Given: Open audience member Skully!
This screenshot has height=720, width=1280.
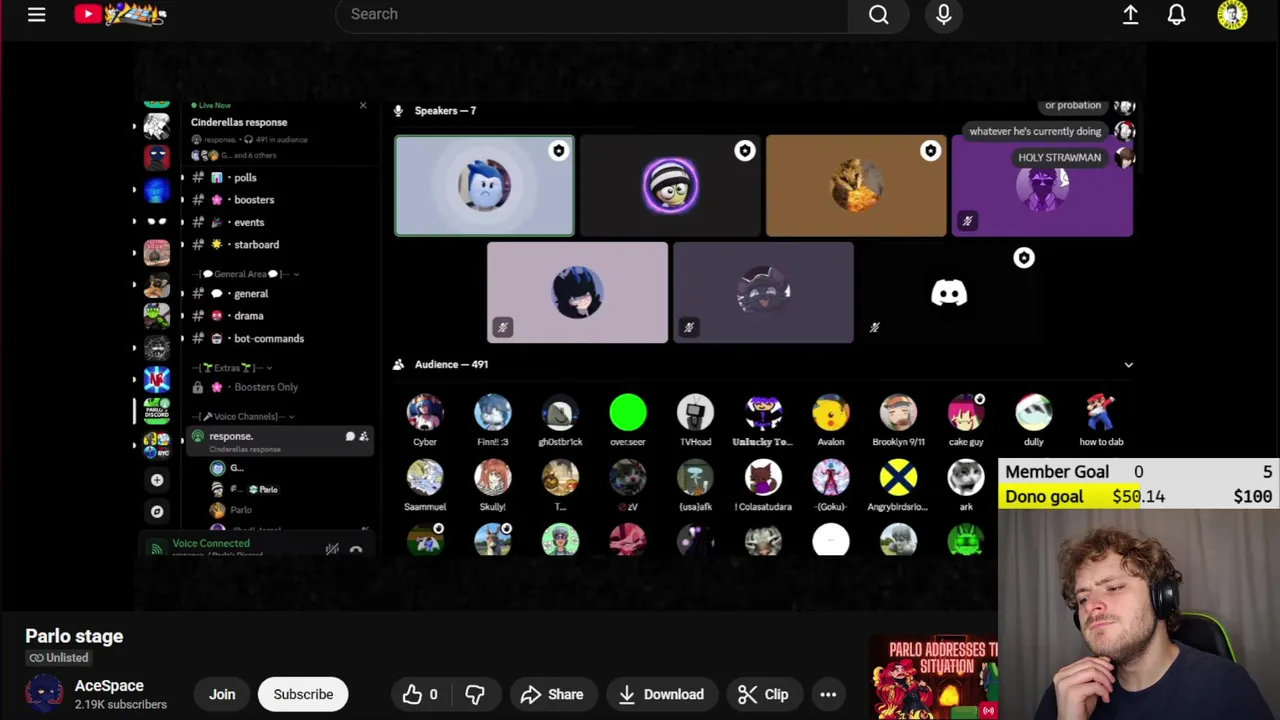Looking at the screenshot, I should 493,485.
